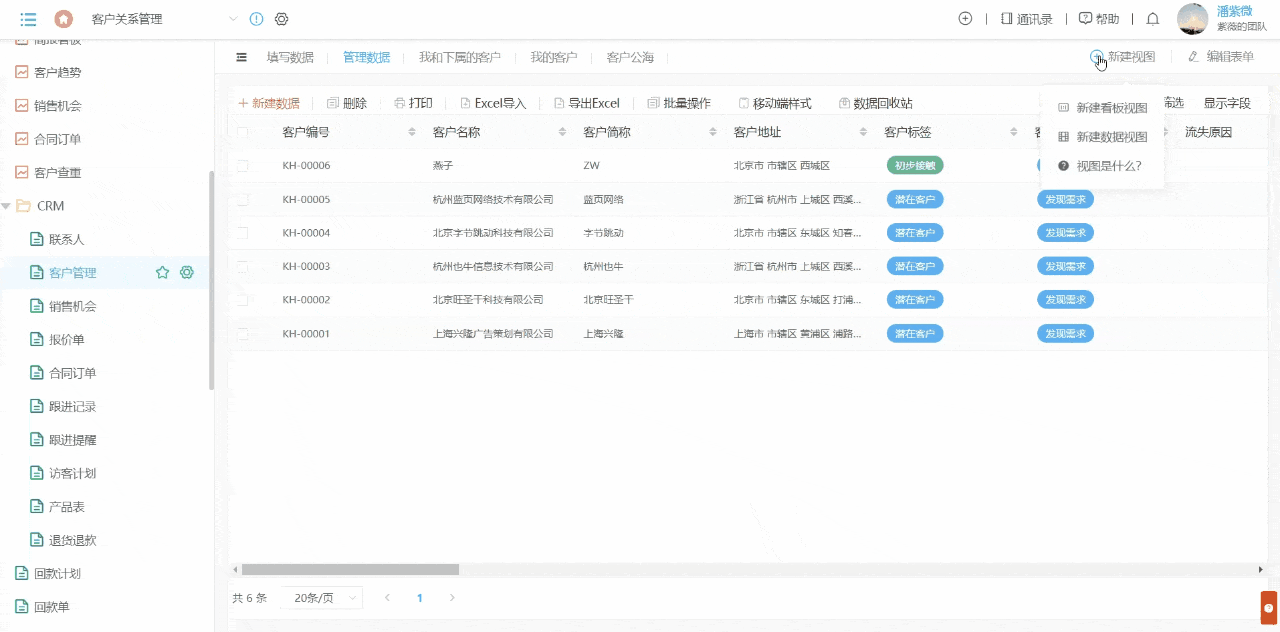
Task: Sort by 客户标签 column arrows
Action: click(x=1013, y=132)
